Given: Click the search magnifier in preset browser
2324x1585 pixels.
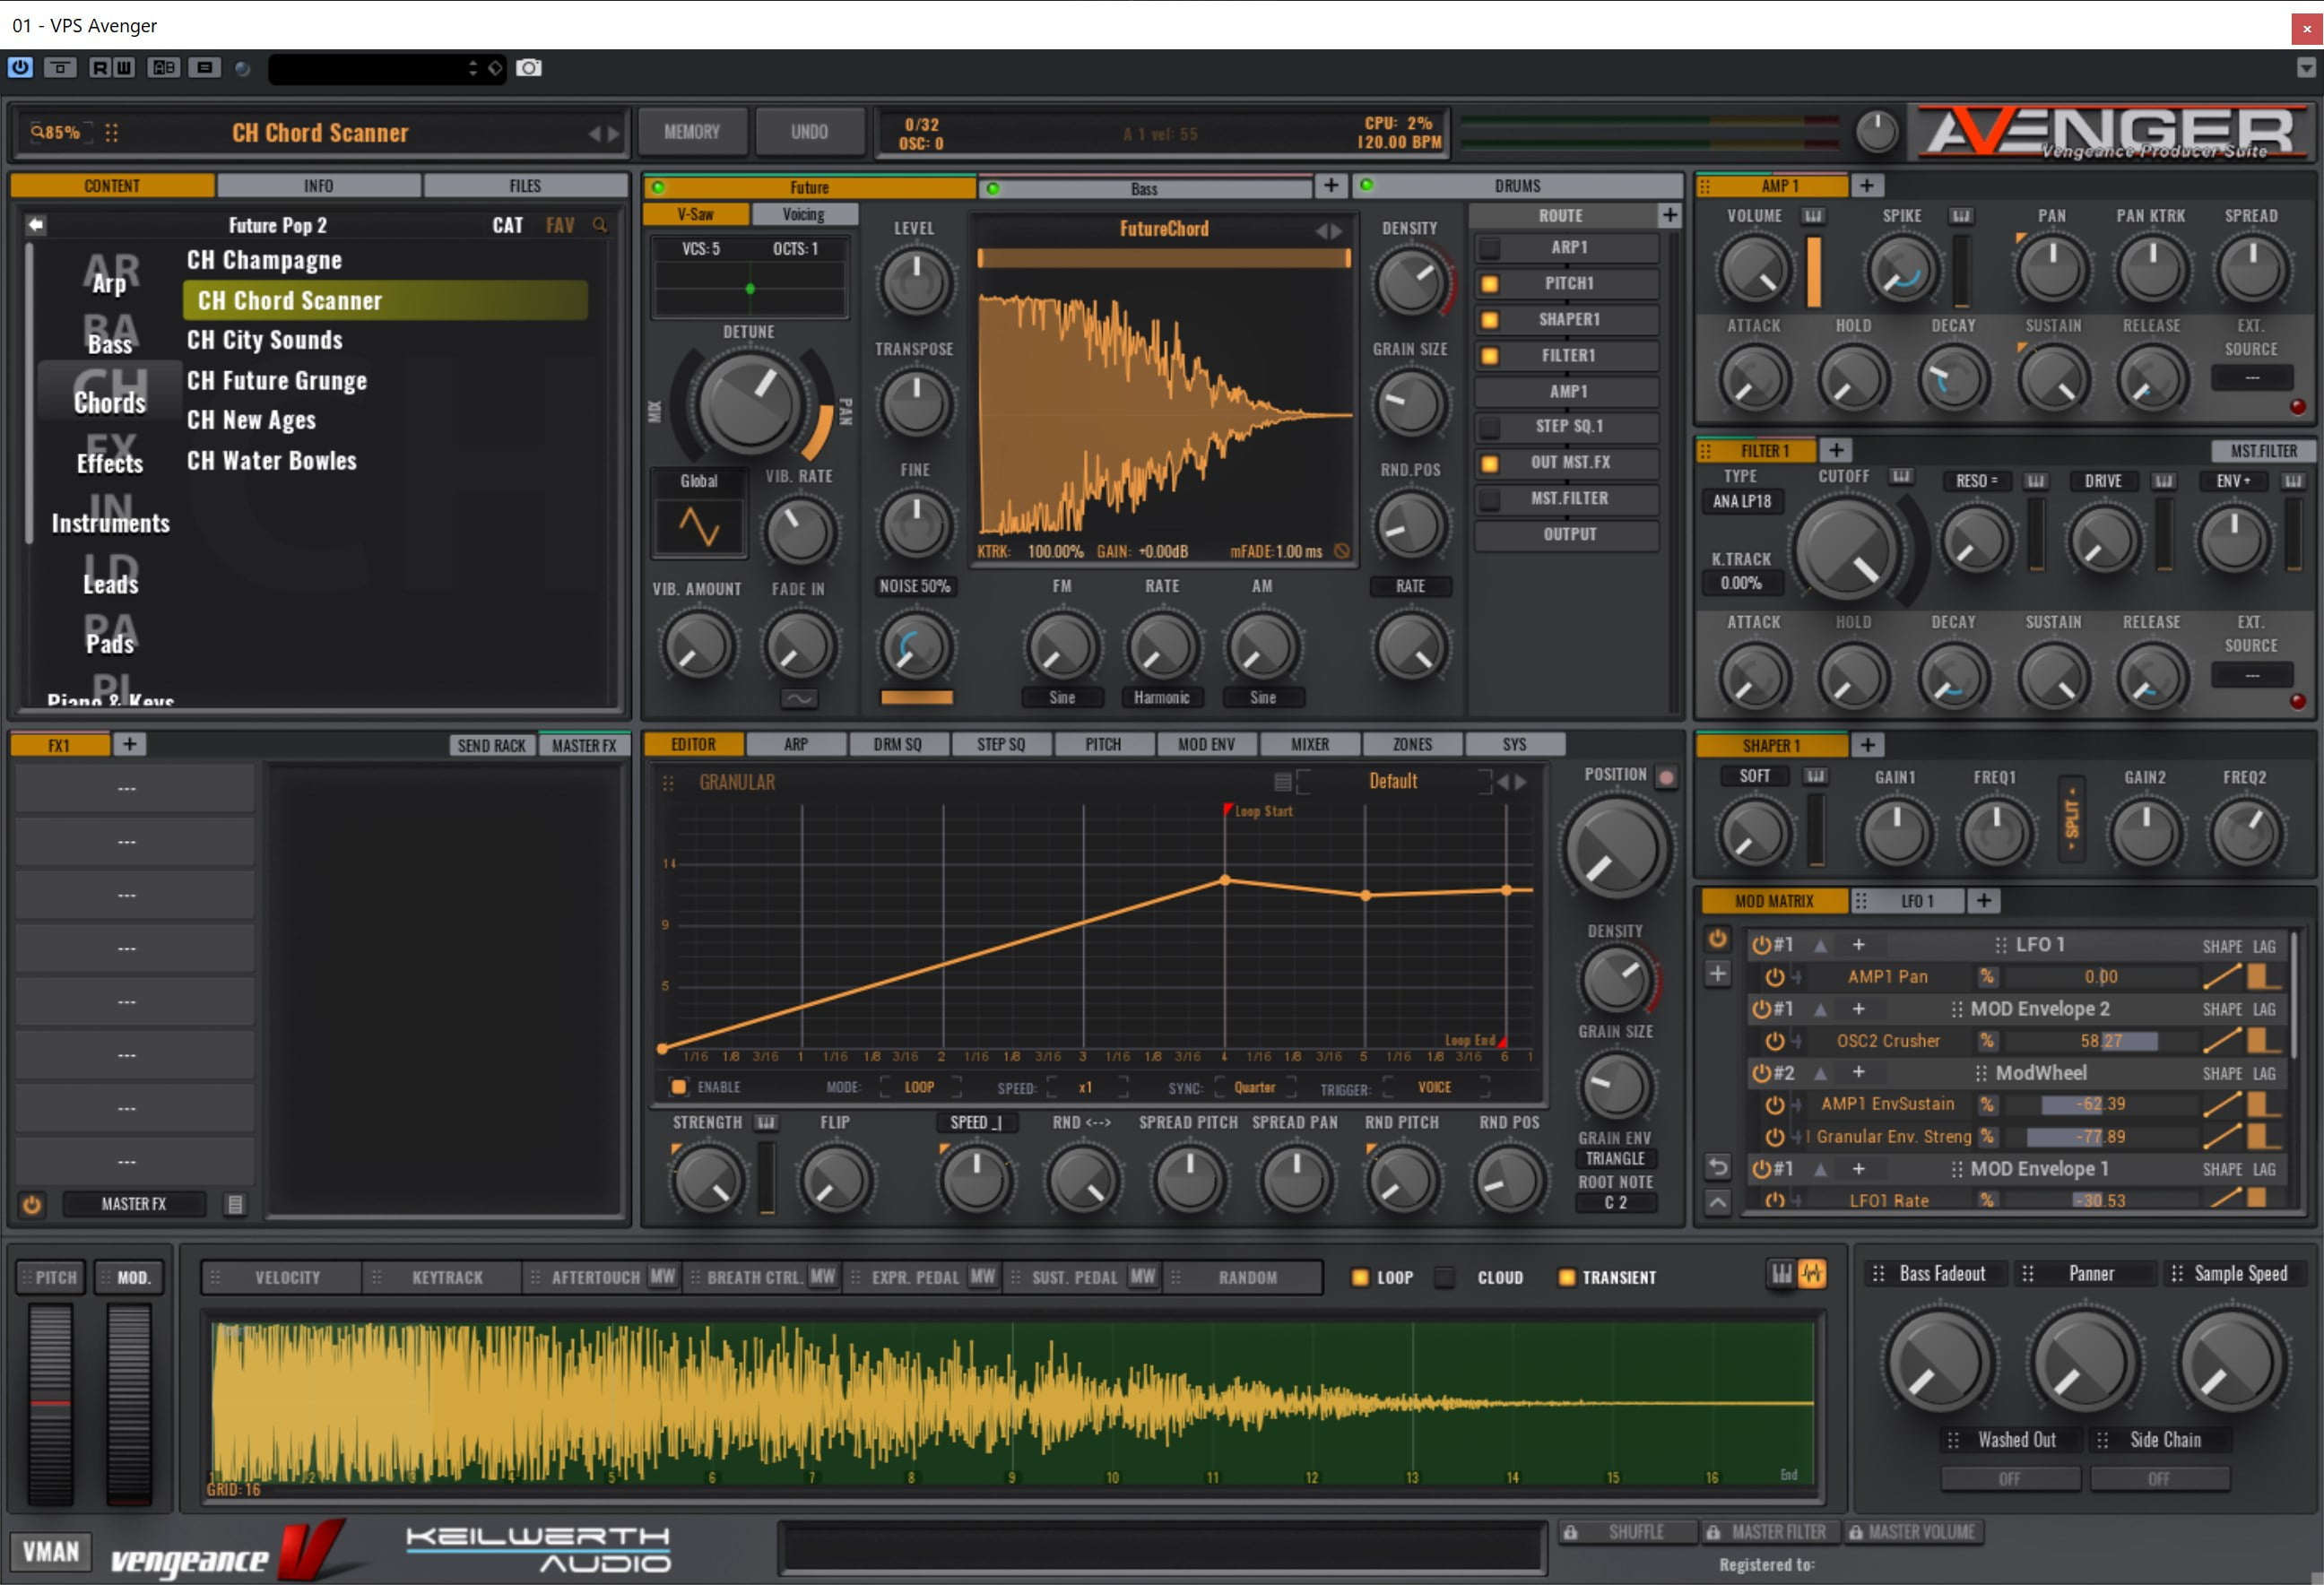Looking at the screenshot, I should pyautogui.click(x=600, y=225).
